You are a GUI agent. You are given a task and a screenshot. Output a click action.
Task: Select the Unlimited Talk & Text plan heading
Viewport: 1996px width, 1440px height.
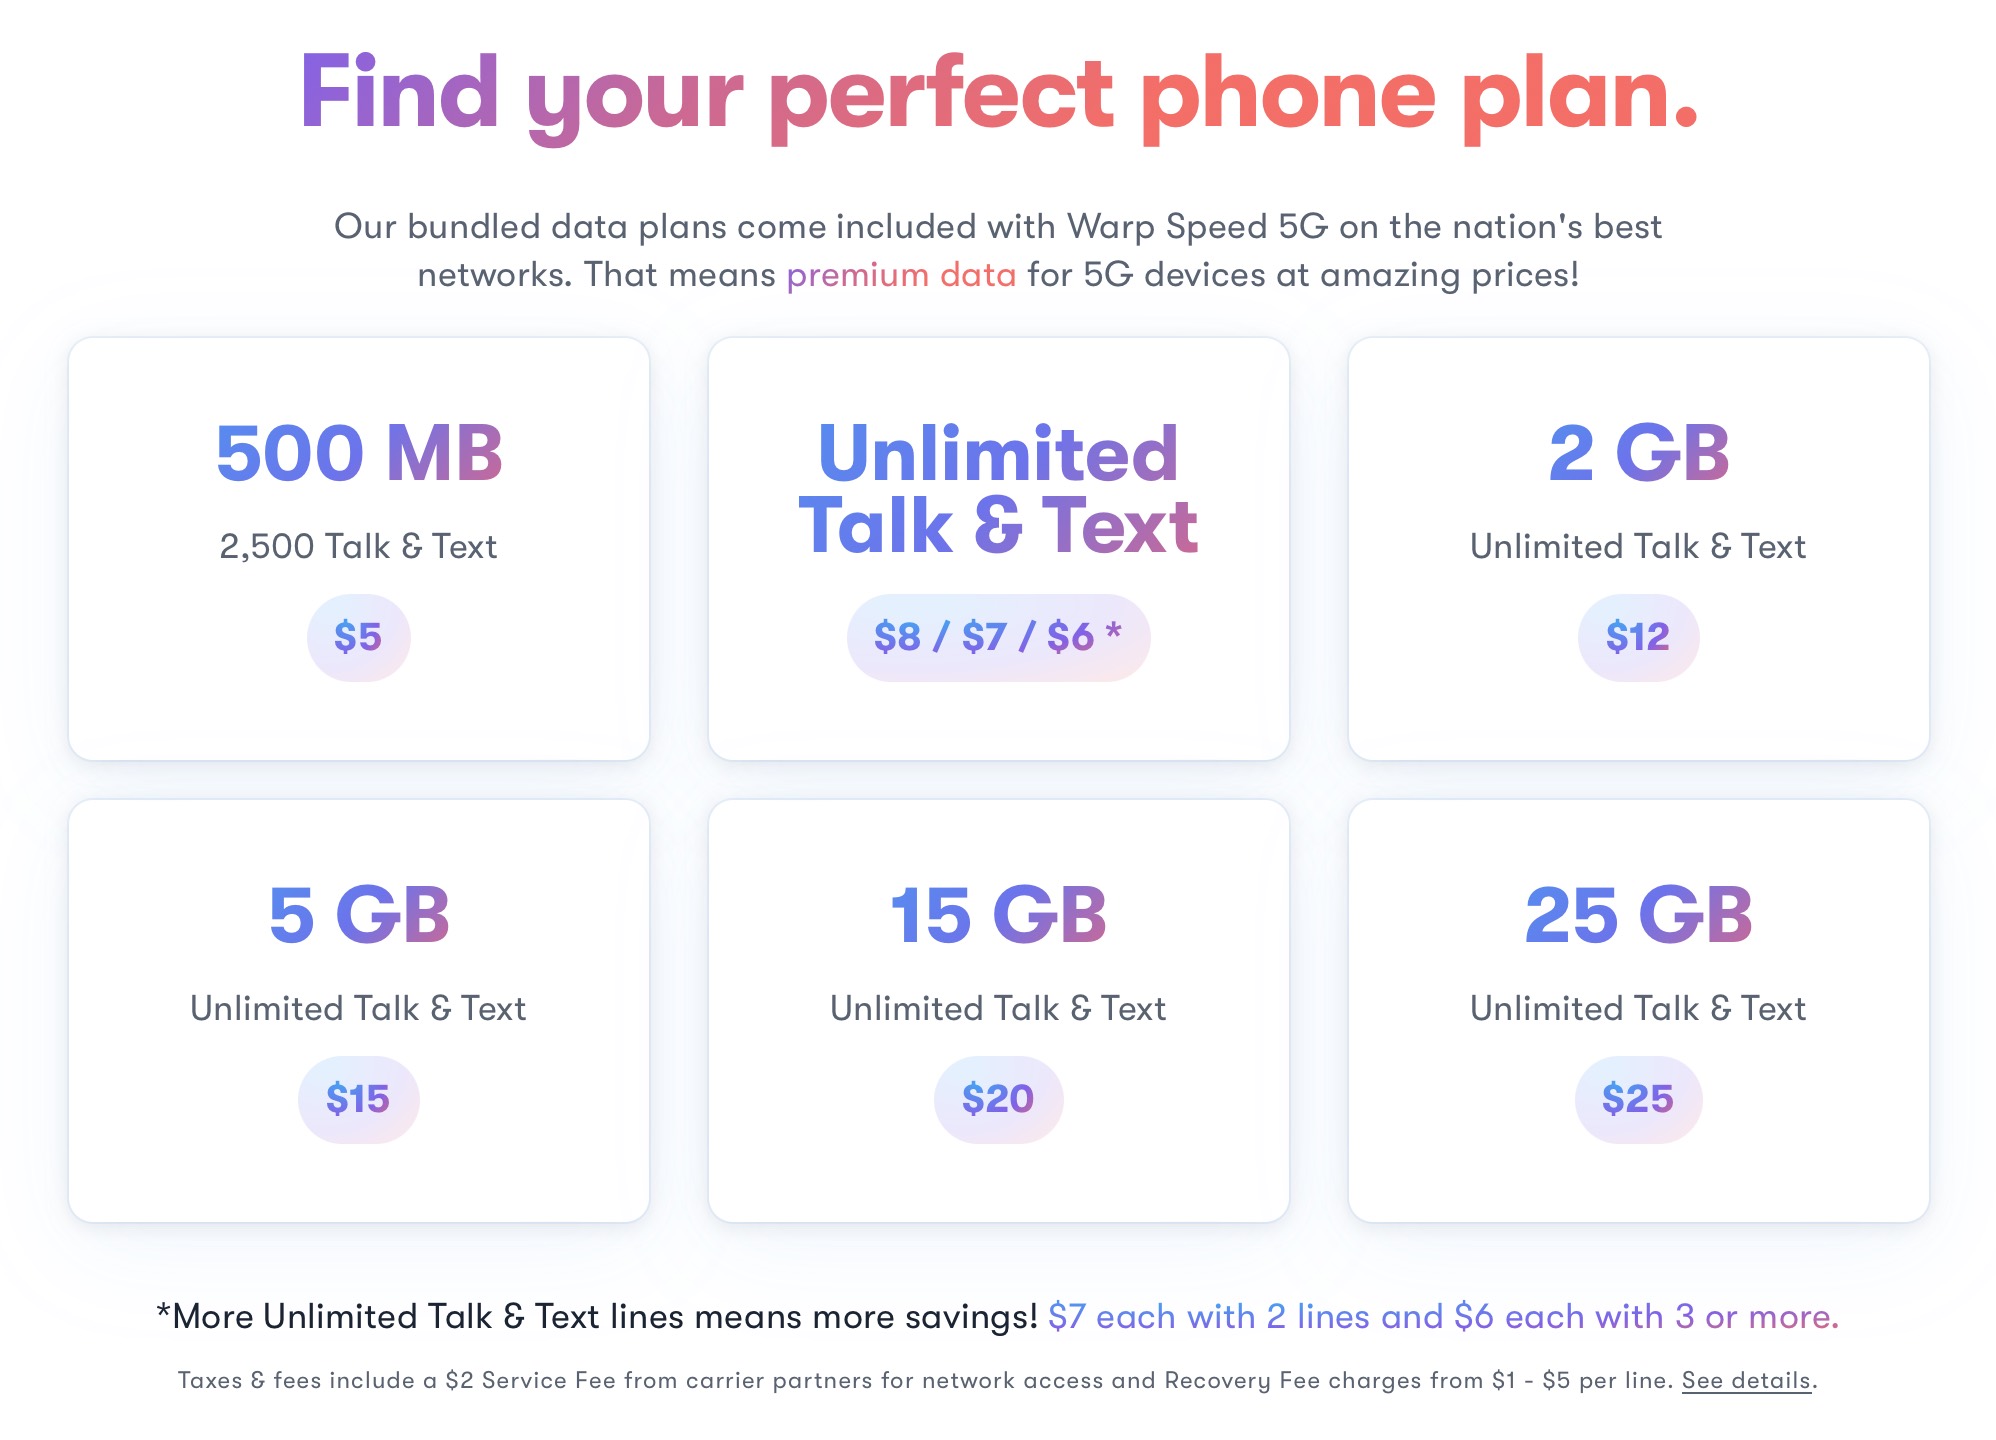point(998,489)
